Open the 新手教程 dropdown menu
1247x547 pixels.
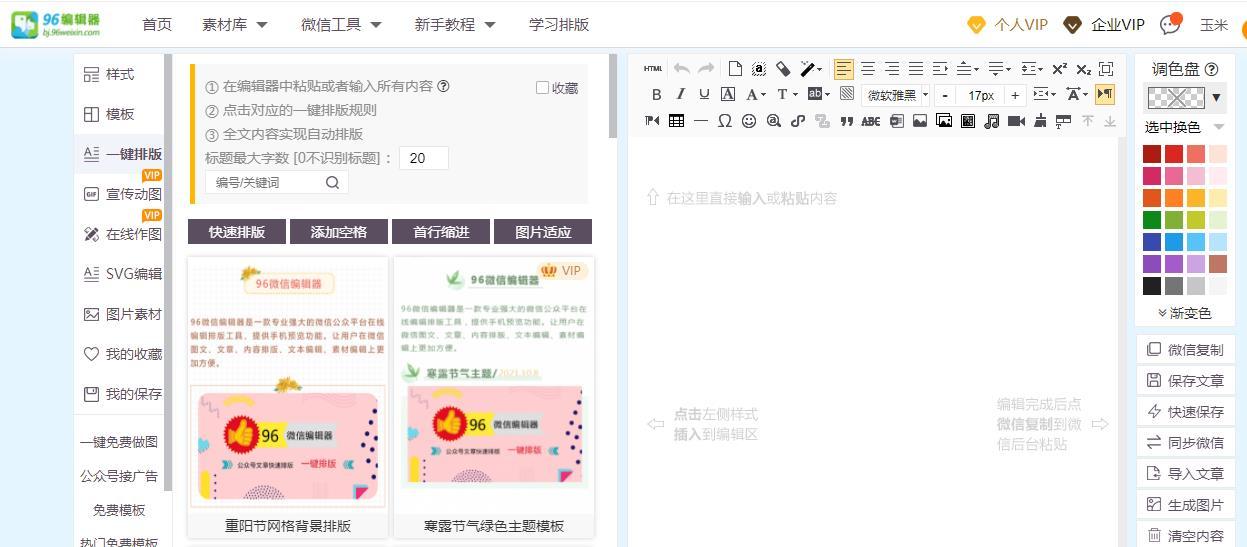pos(454,24)
